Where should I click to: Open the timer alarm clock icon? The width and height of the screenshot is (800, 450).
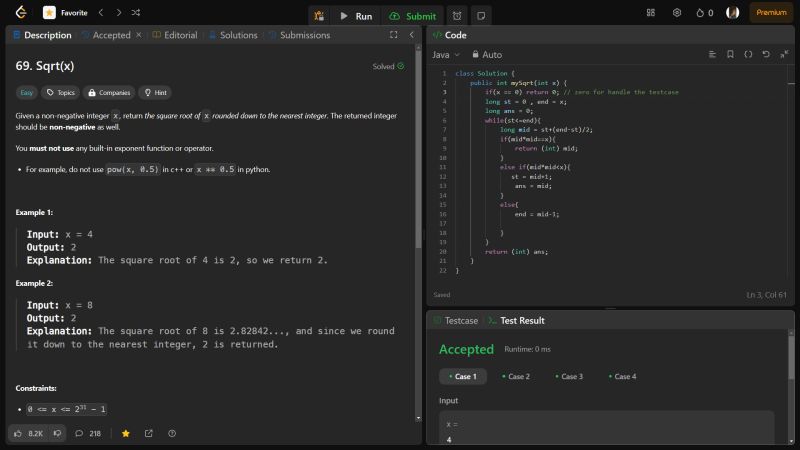(x=456, y=16)
